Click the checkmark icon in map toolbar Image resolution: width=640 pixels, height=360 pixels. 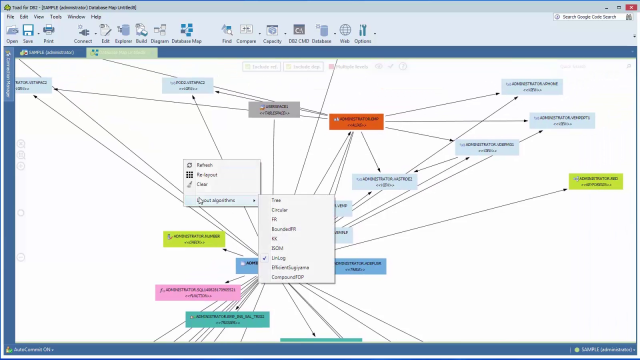point(391,66)
